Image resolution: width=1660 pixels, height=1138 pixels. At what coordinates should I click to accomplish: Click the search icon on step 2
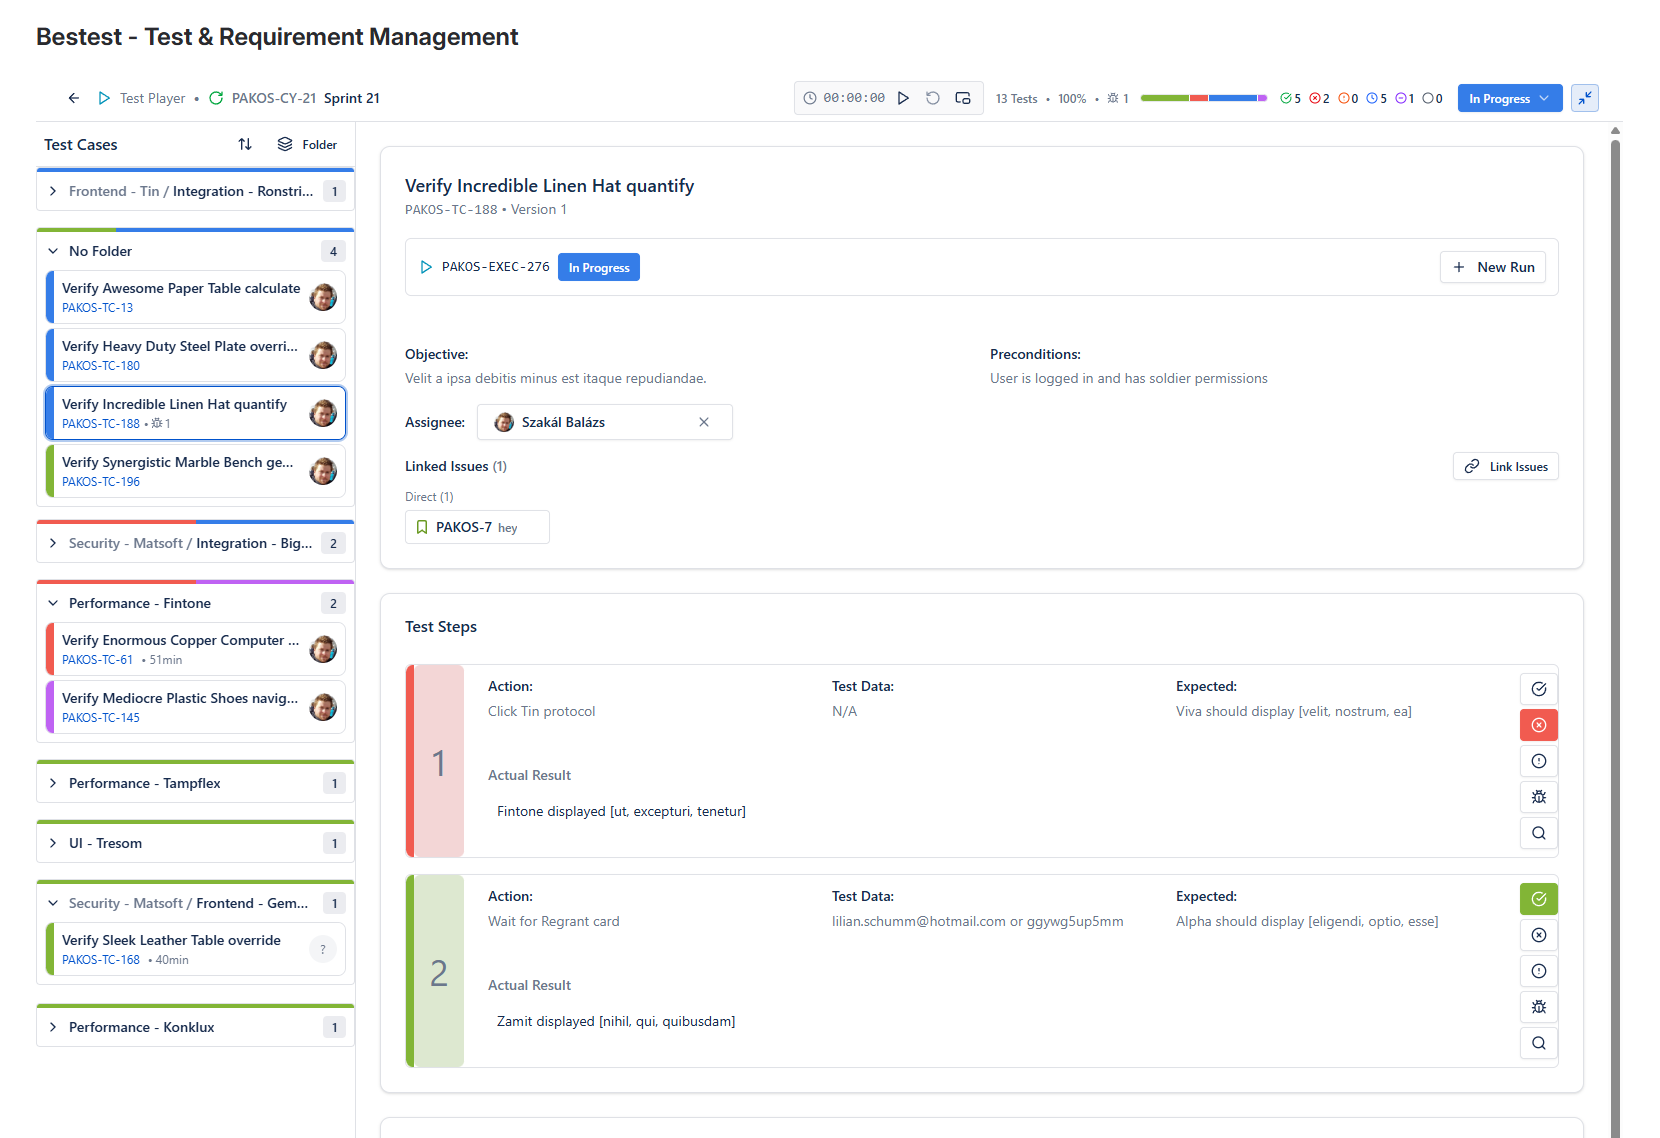point(1539,1043)
